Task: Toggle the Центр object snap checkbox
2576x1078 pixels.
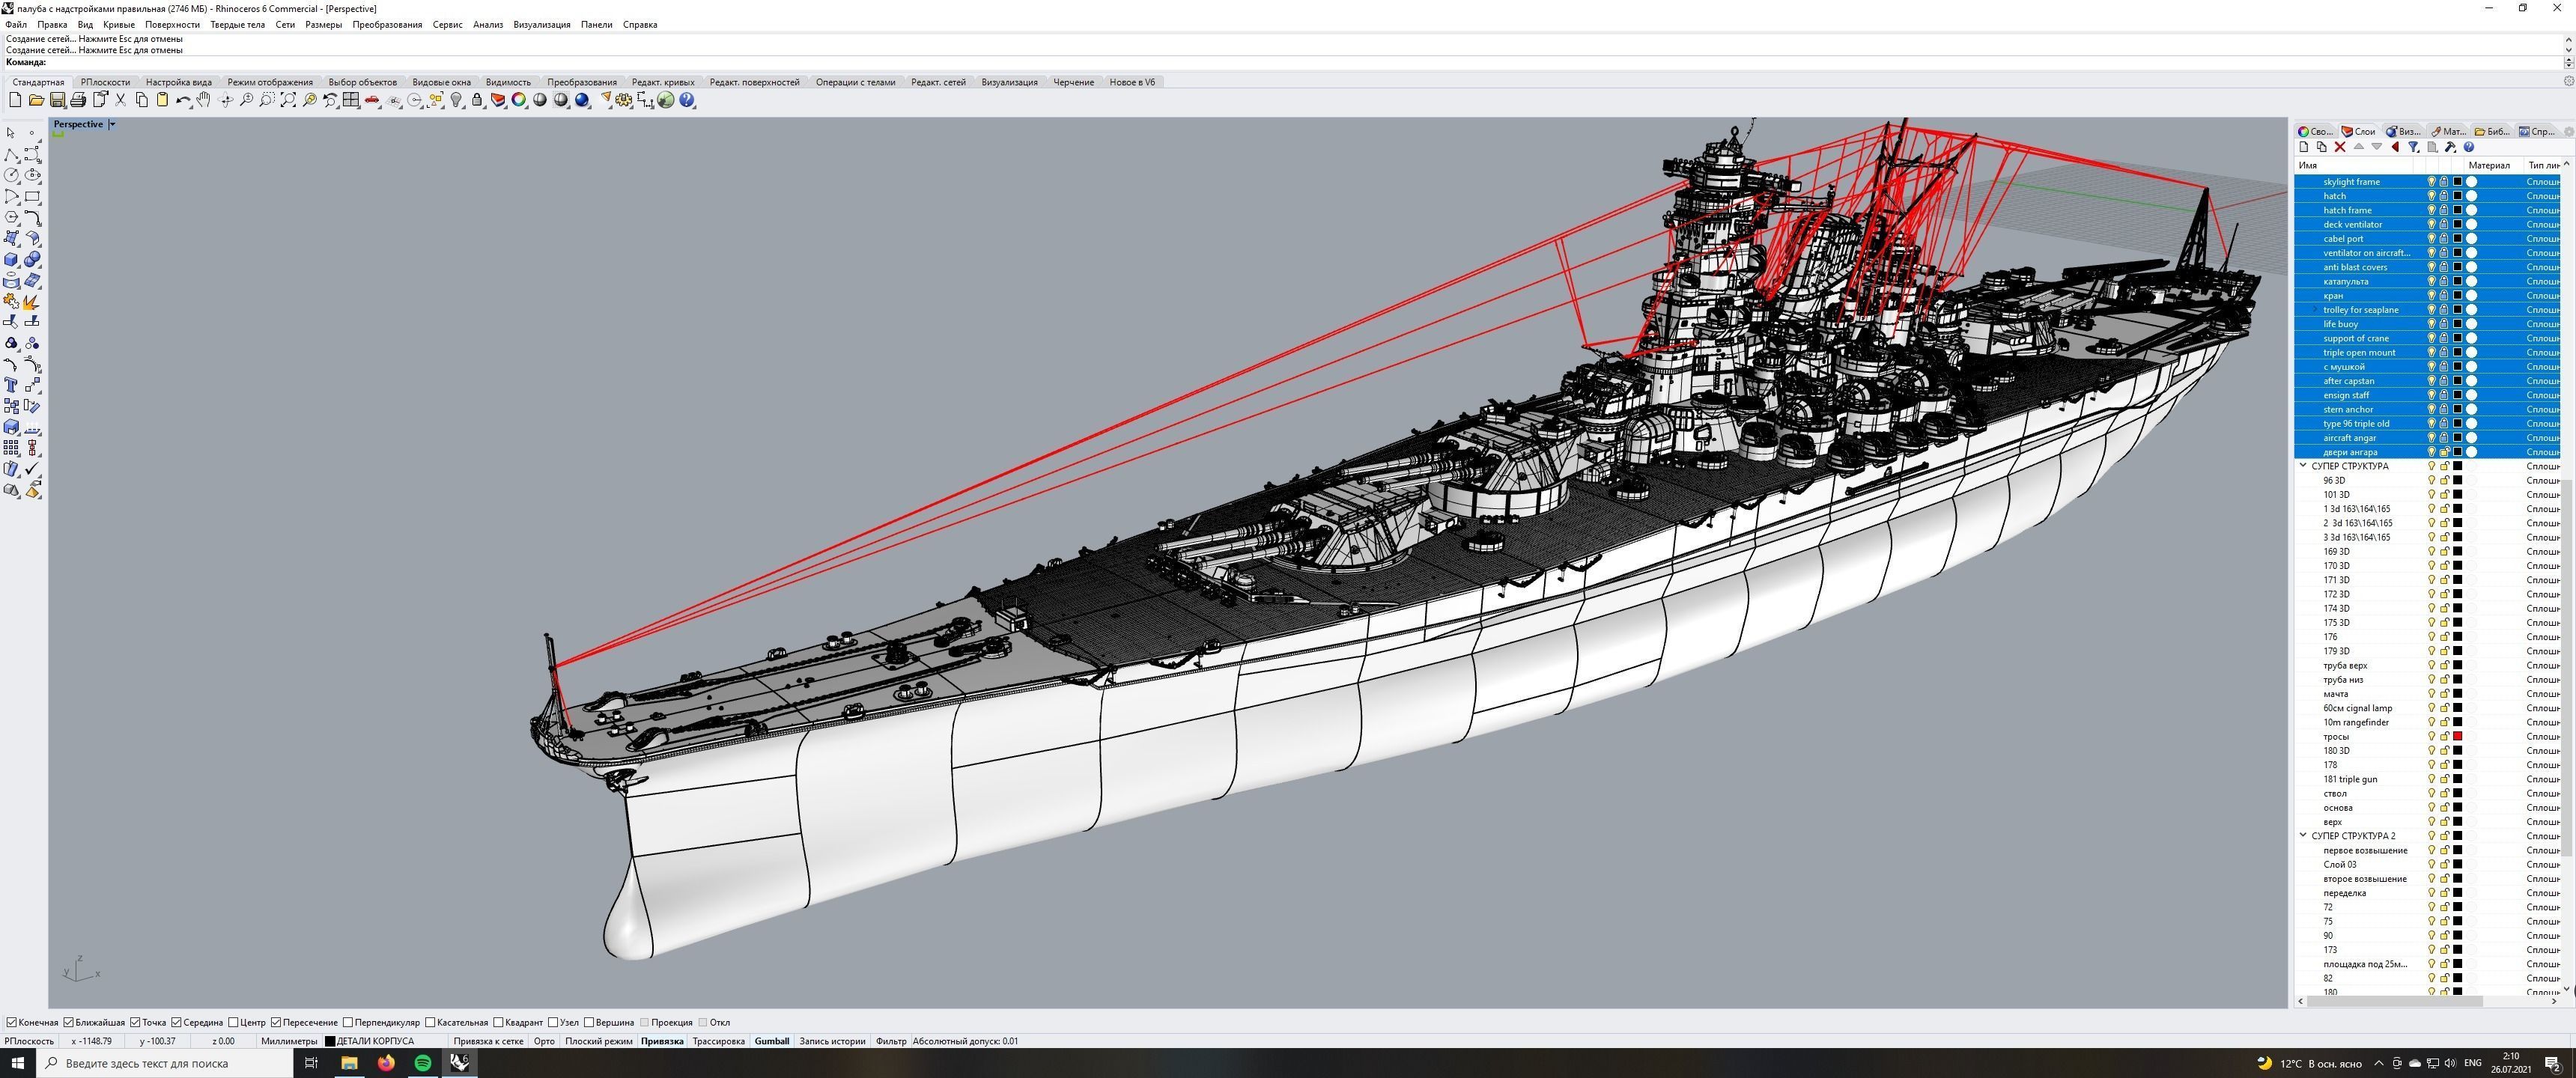Action: 233,1022
